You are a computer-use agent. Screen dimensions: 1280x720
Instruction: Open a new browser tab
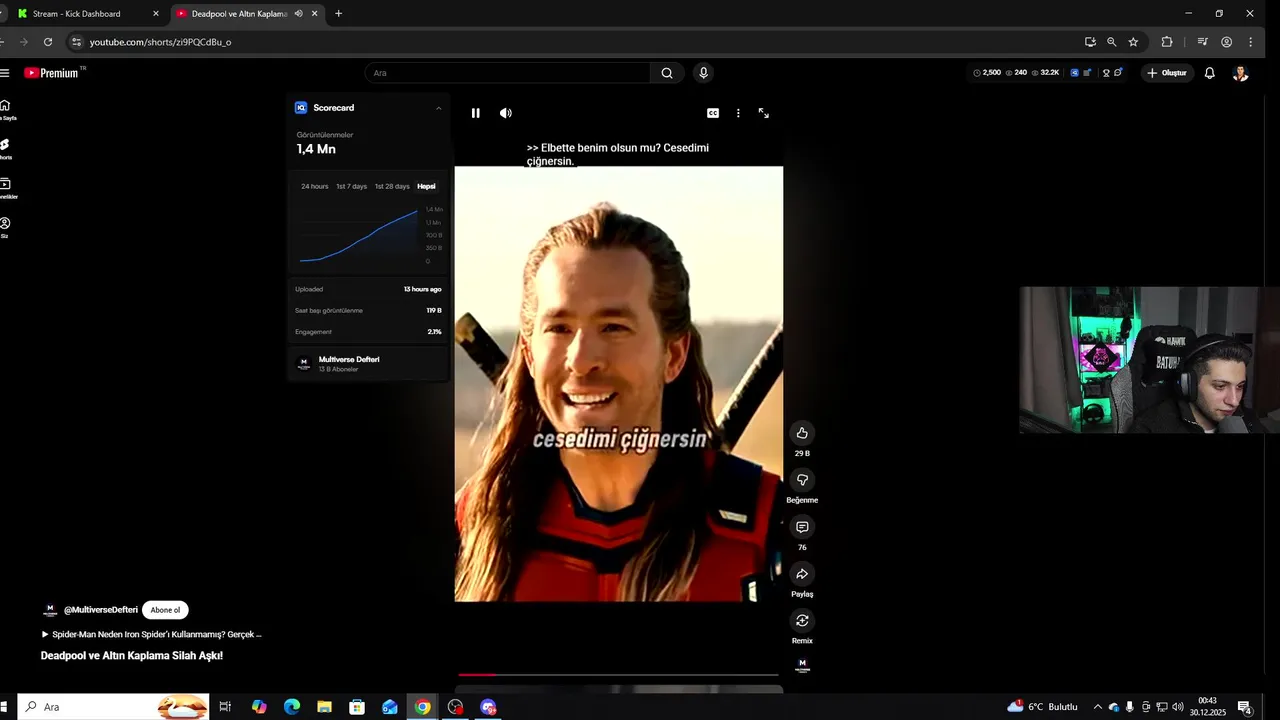tap(338, 13)
